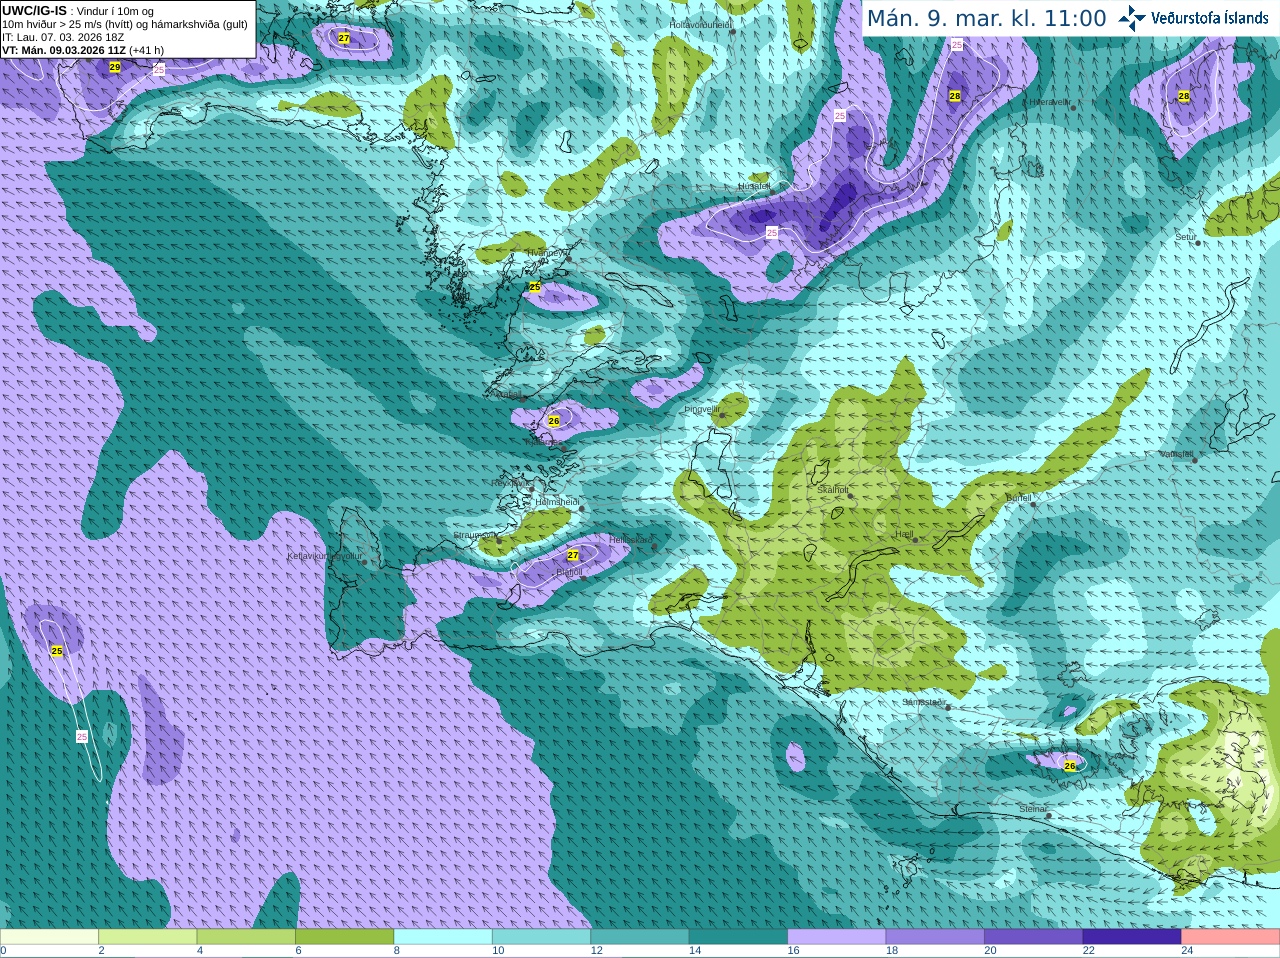Select the 16–18 m/s lilac swatch
Viewport: 1280px width, 958px height.
837,937
